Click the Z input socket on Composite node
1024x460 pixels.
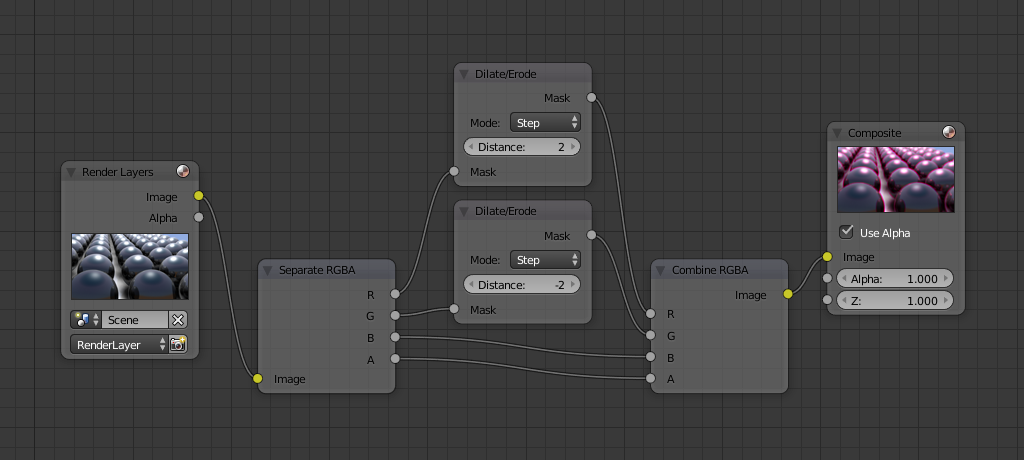(x=827, y=300)
